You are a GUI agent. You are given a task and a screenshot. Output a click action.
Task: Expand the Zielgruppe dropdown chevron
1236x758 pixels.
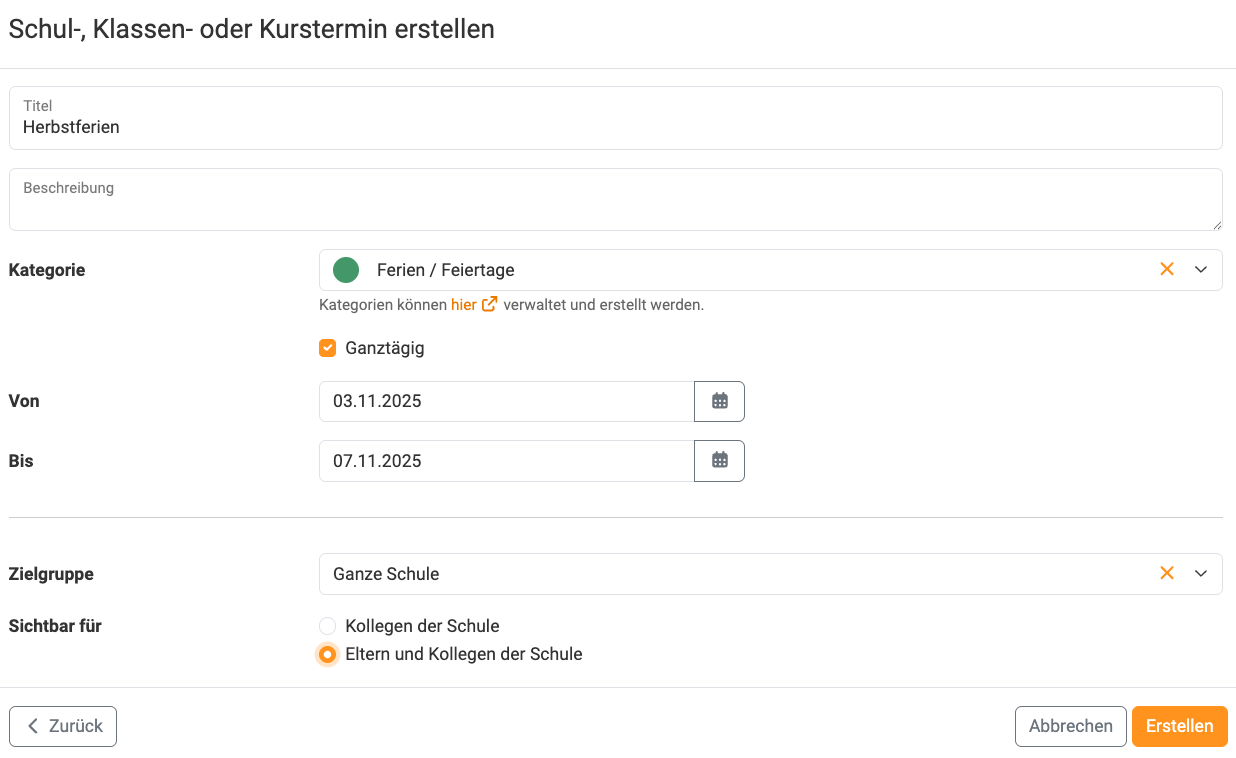pyautogui.click(x=1201, y=573)
